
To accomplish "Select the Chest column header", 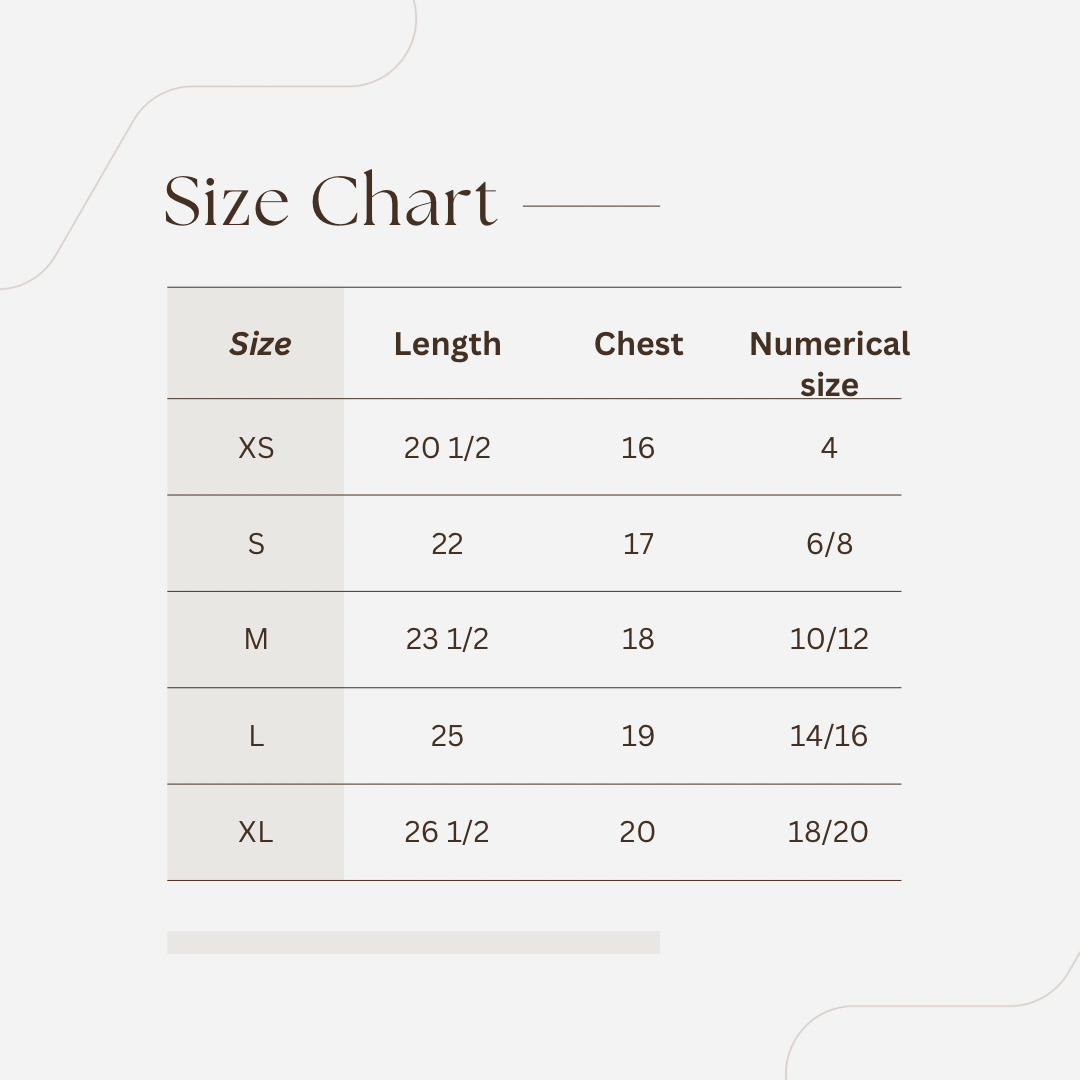I will [638, 344].
